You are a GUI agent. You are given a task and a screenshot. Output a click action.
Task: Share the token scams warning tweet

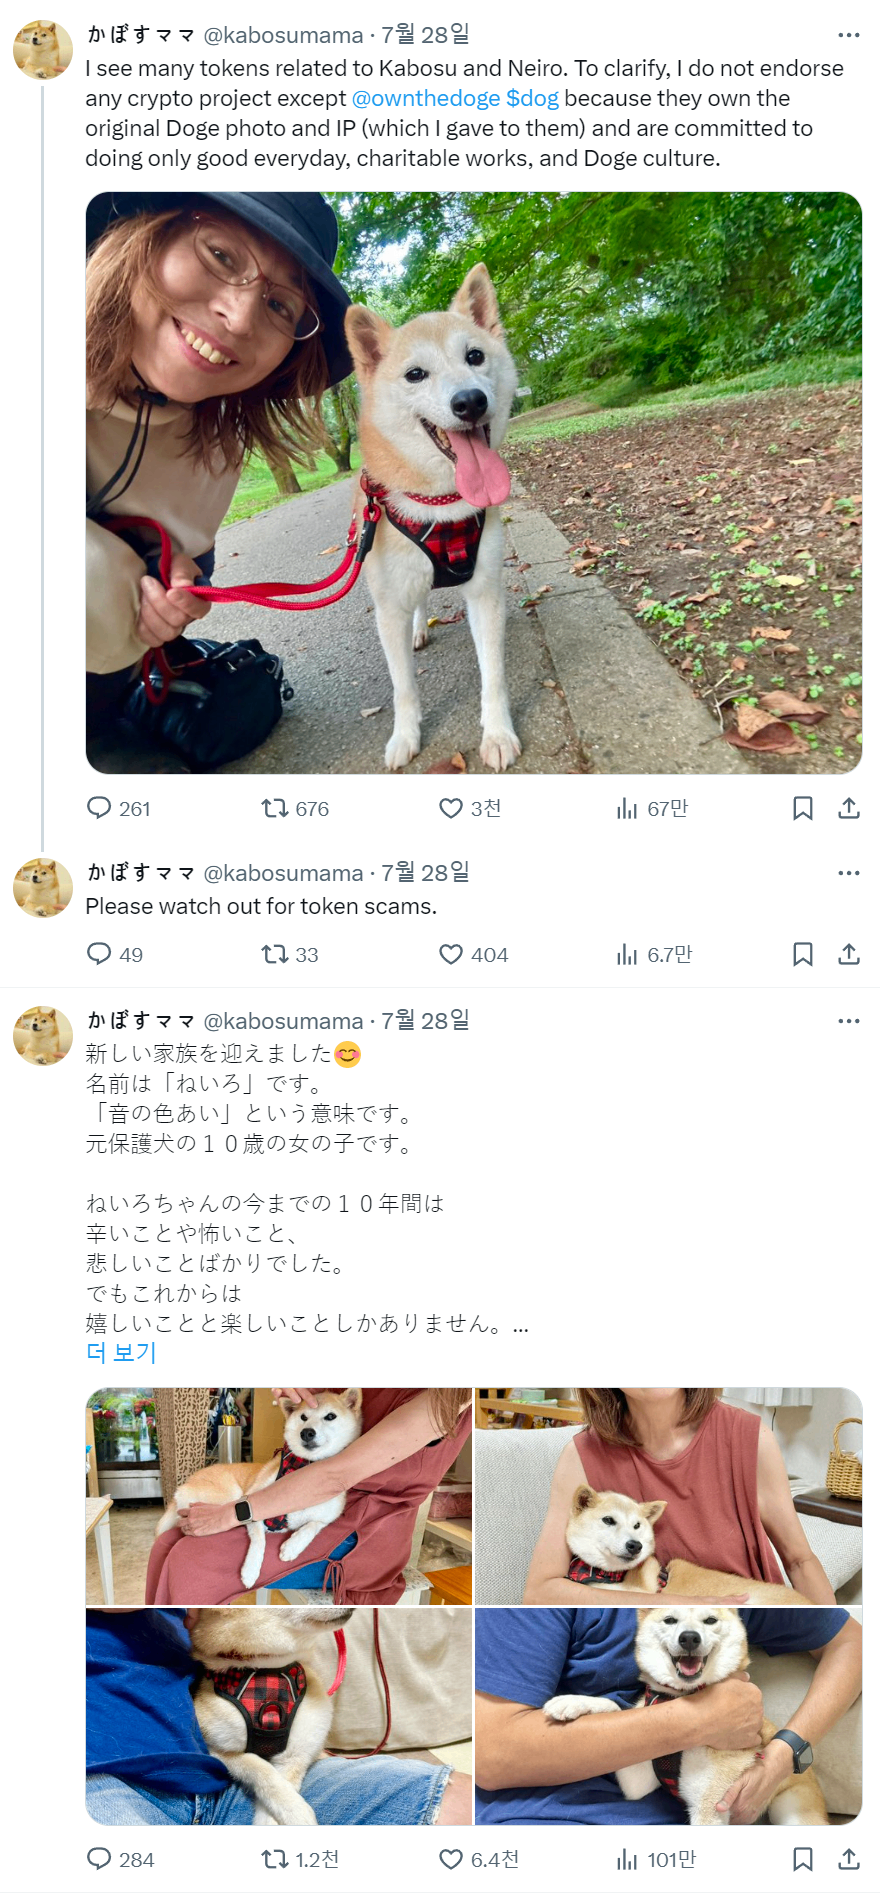(849, 954)
